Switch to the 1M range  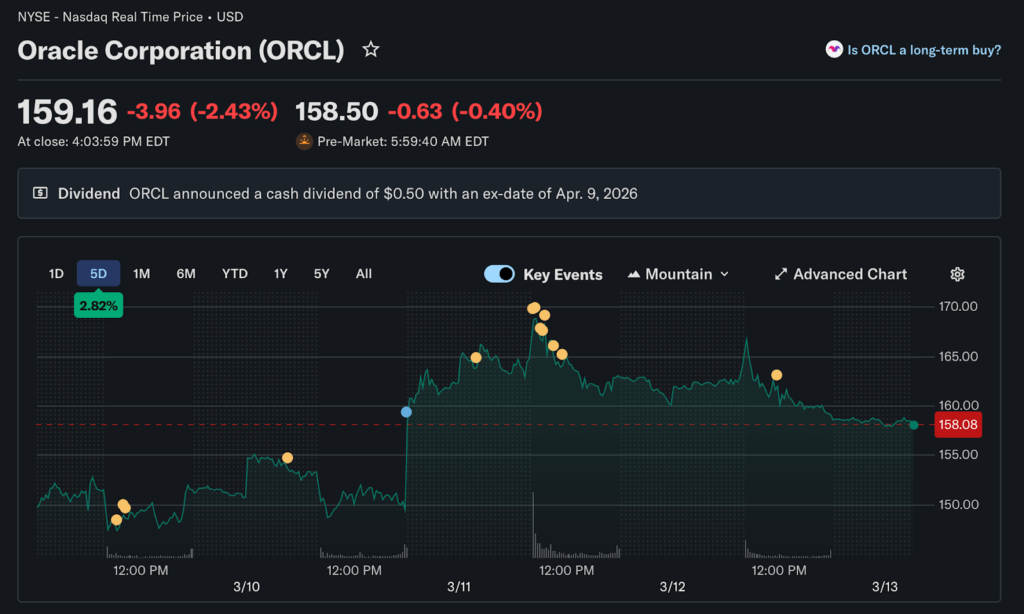coord(141,273)
